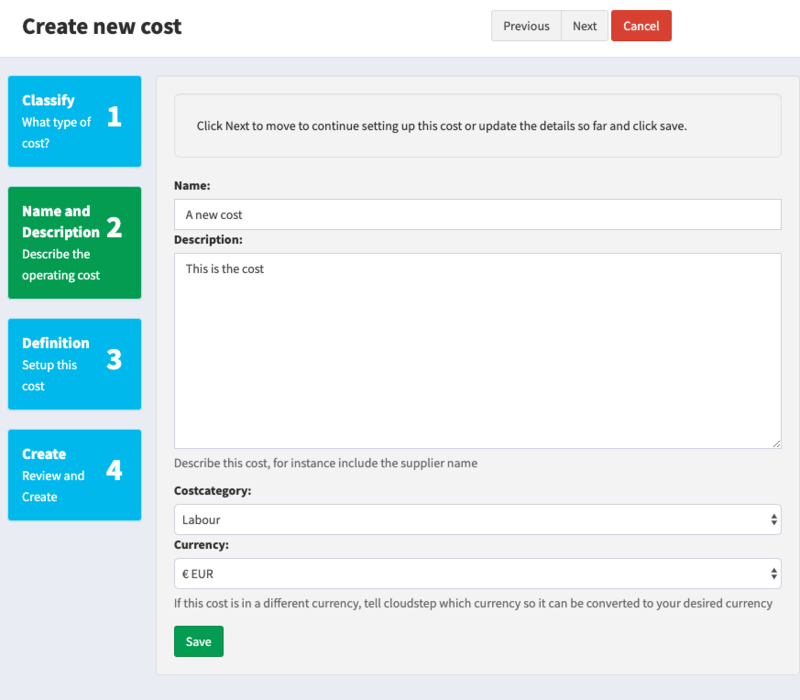Click the step number 3 on Definition card

[x=114, y=359]
